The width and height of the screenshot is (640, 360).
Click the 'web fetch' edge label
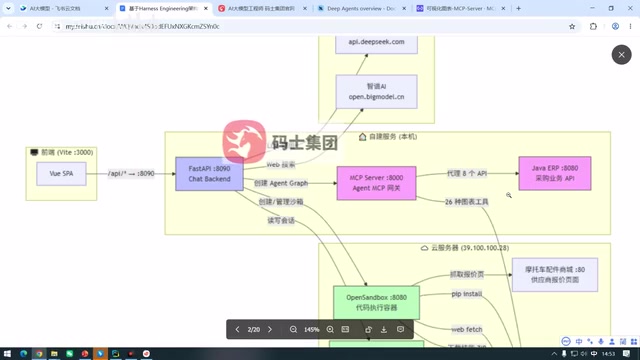tap(467, 329)
